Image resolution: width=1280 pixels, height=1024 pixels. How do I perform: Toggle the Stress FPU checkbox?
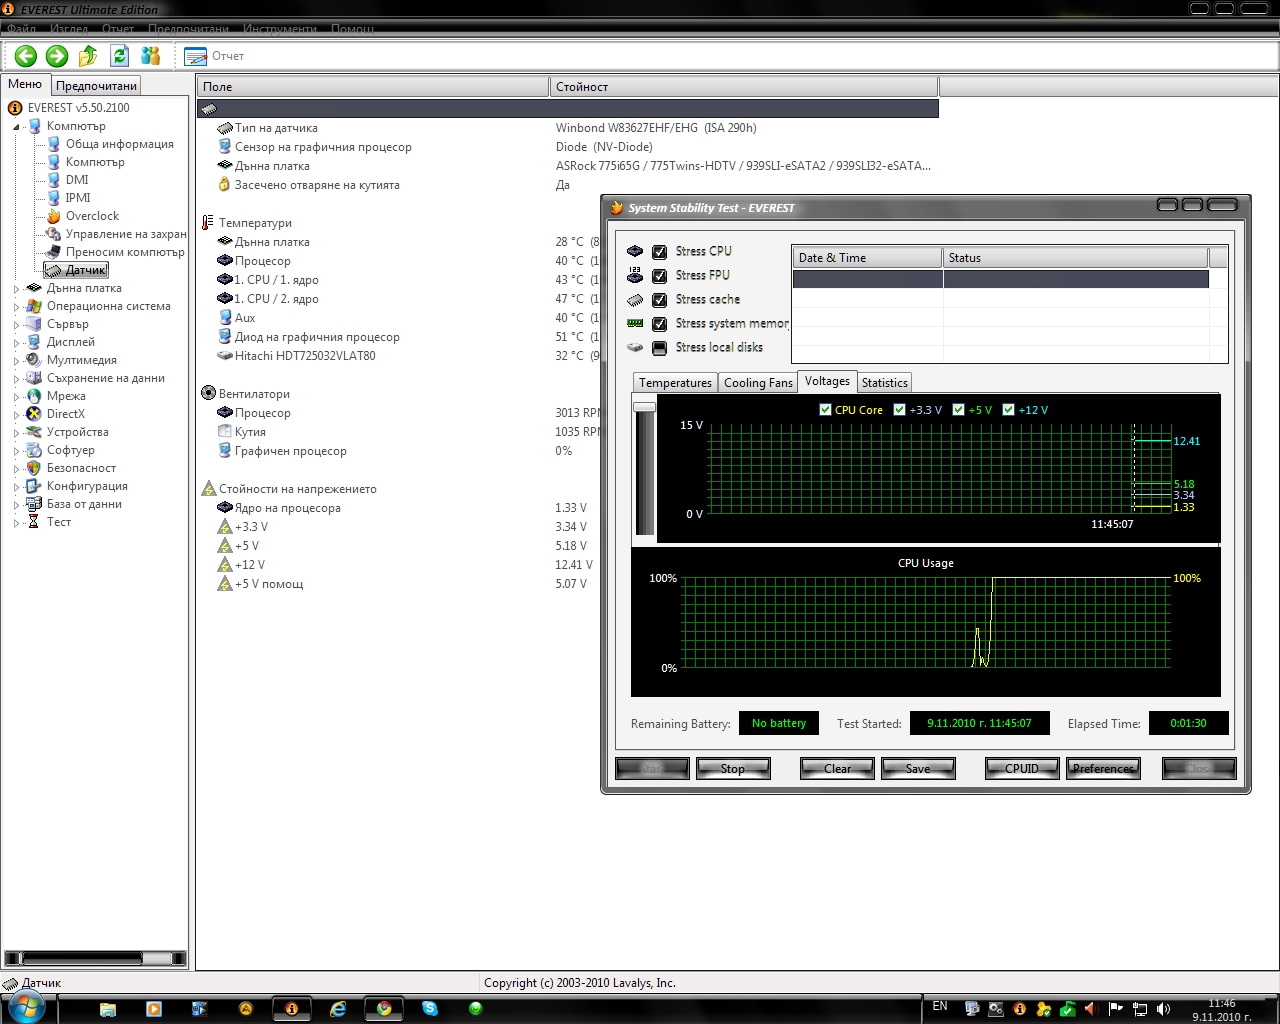click(x=660, y=276)
